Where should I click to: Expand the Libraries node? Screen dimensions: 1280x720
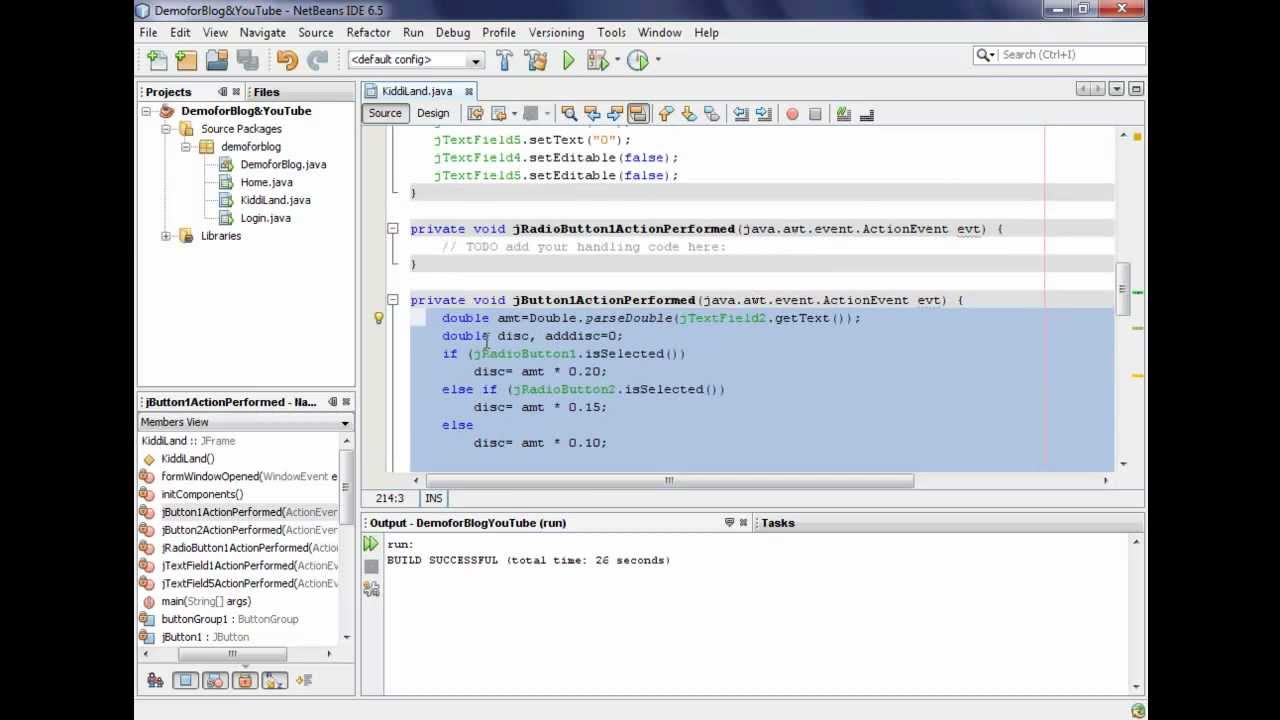point(166,236)
